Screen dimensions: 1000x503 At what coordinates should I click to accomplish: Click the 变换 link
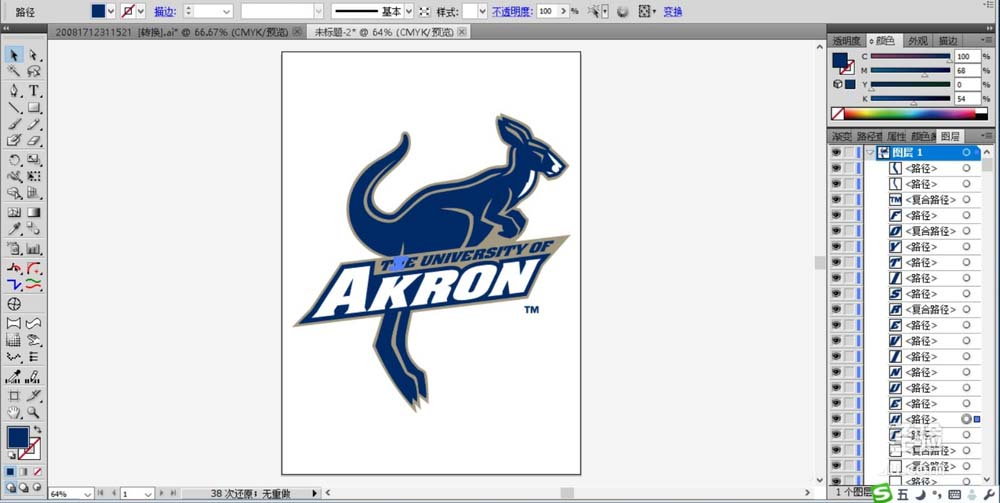(673, 11)
